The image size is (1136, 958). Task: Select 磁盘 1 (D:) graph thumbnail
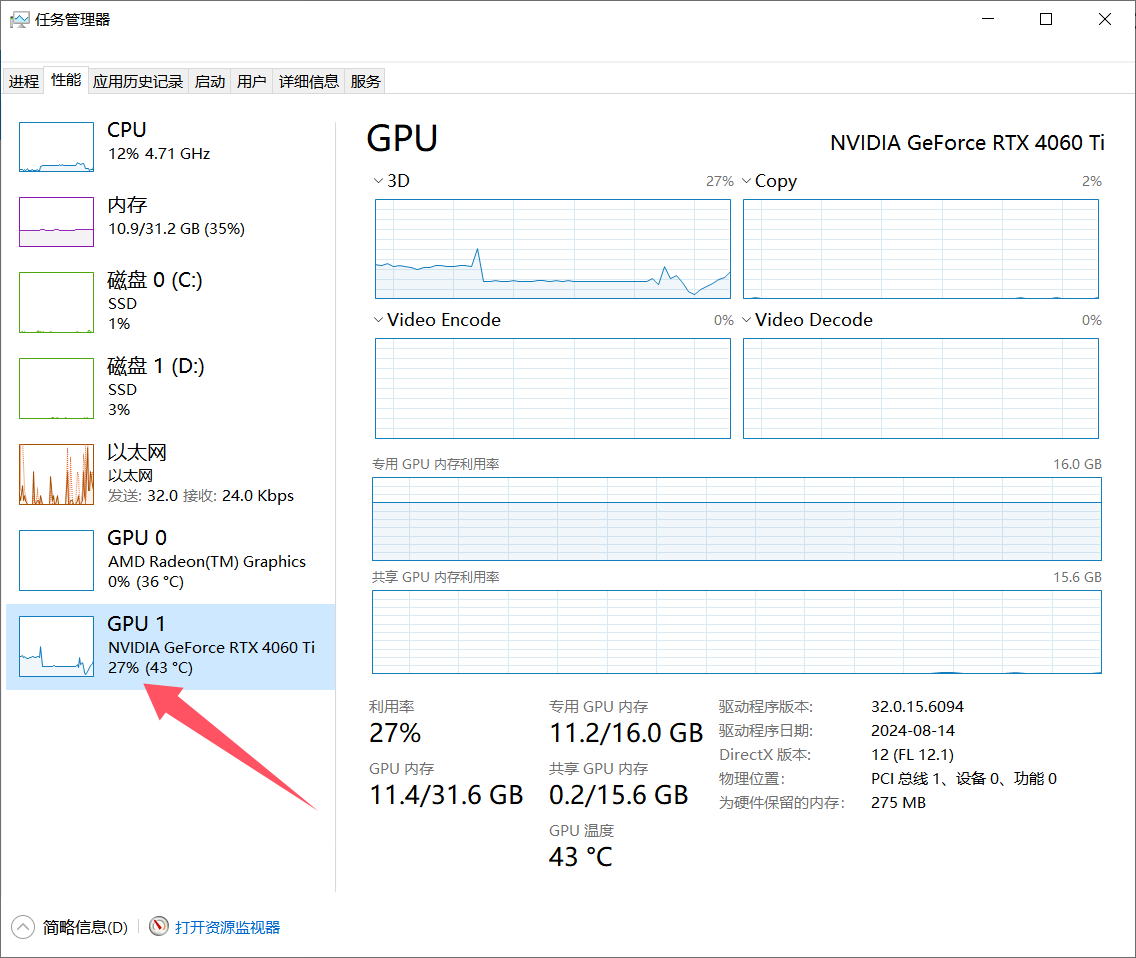(57, 388)
